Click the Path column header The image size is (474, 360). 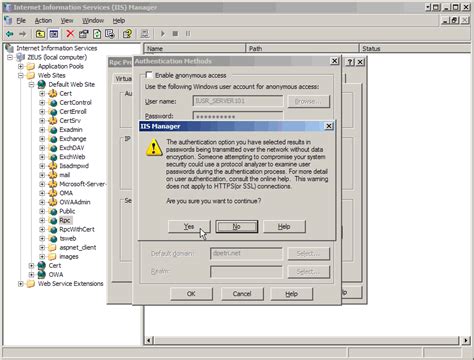[x=303, y=48]
